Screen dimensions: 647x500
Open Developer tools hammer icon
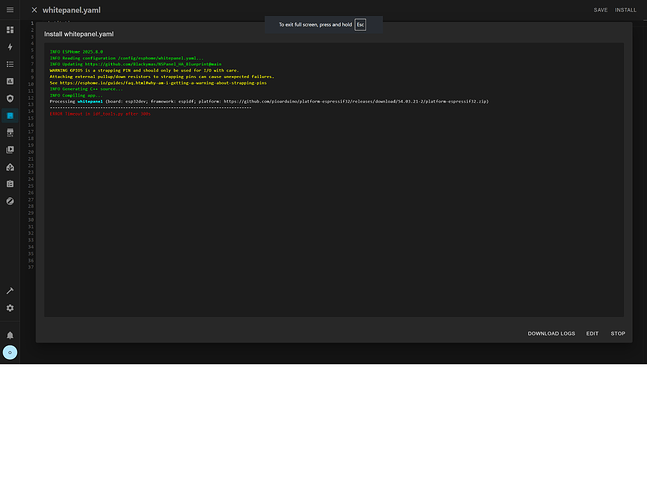[10, 291]
